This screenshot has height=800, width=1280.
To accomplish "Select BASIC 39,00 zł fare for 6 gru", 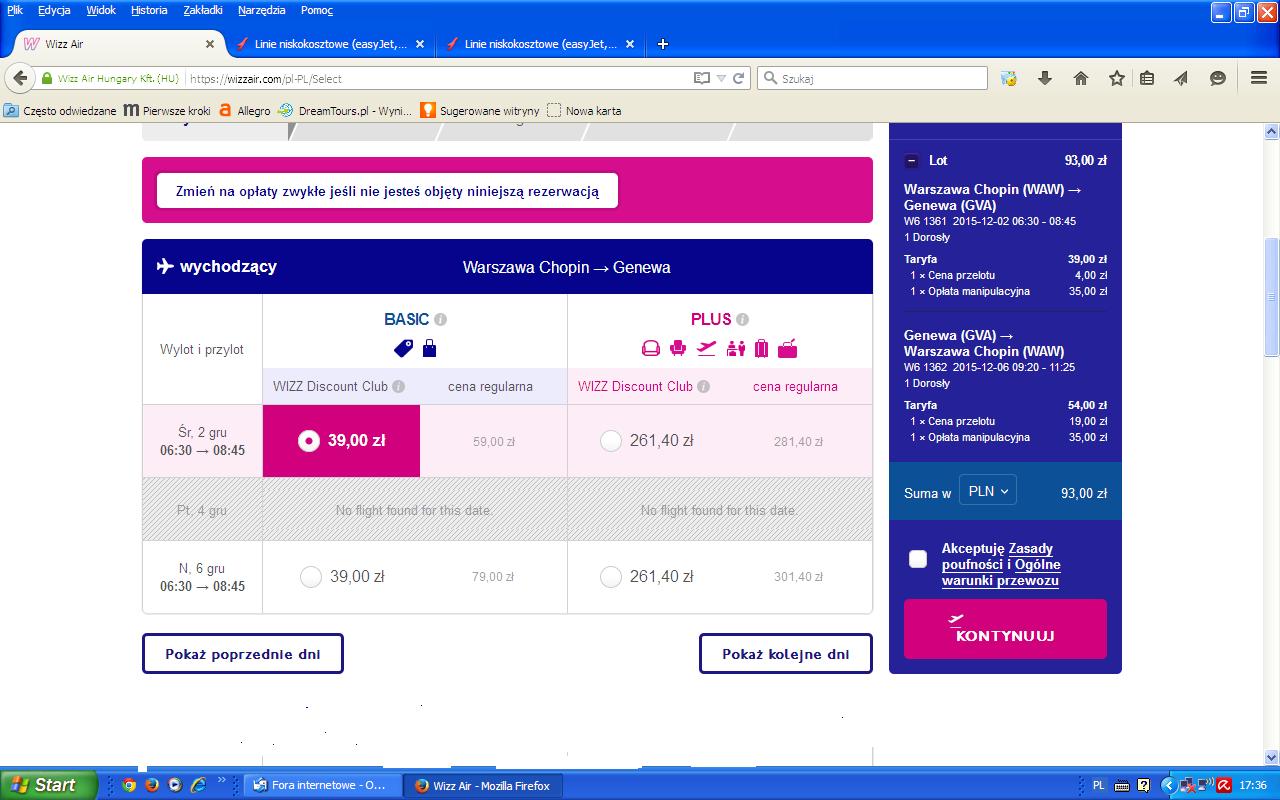I will tap(311, 576).
